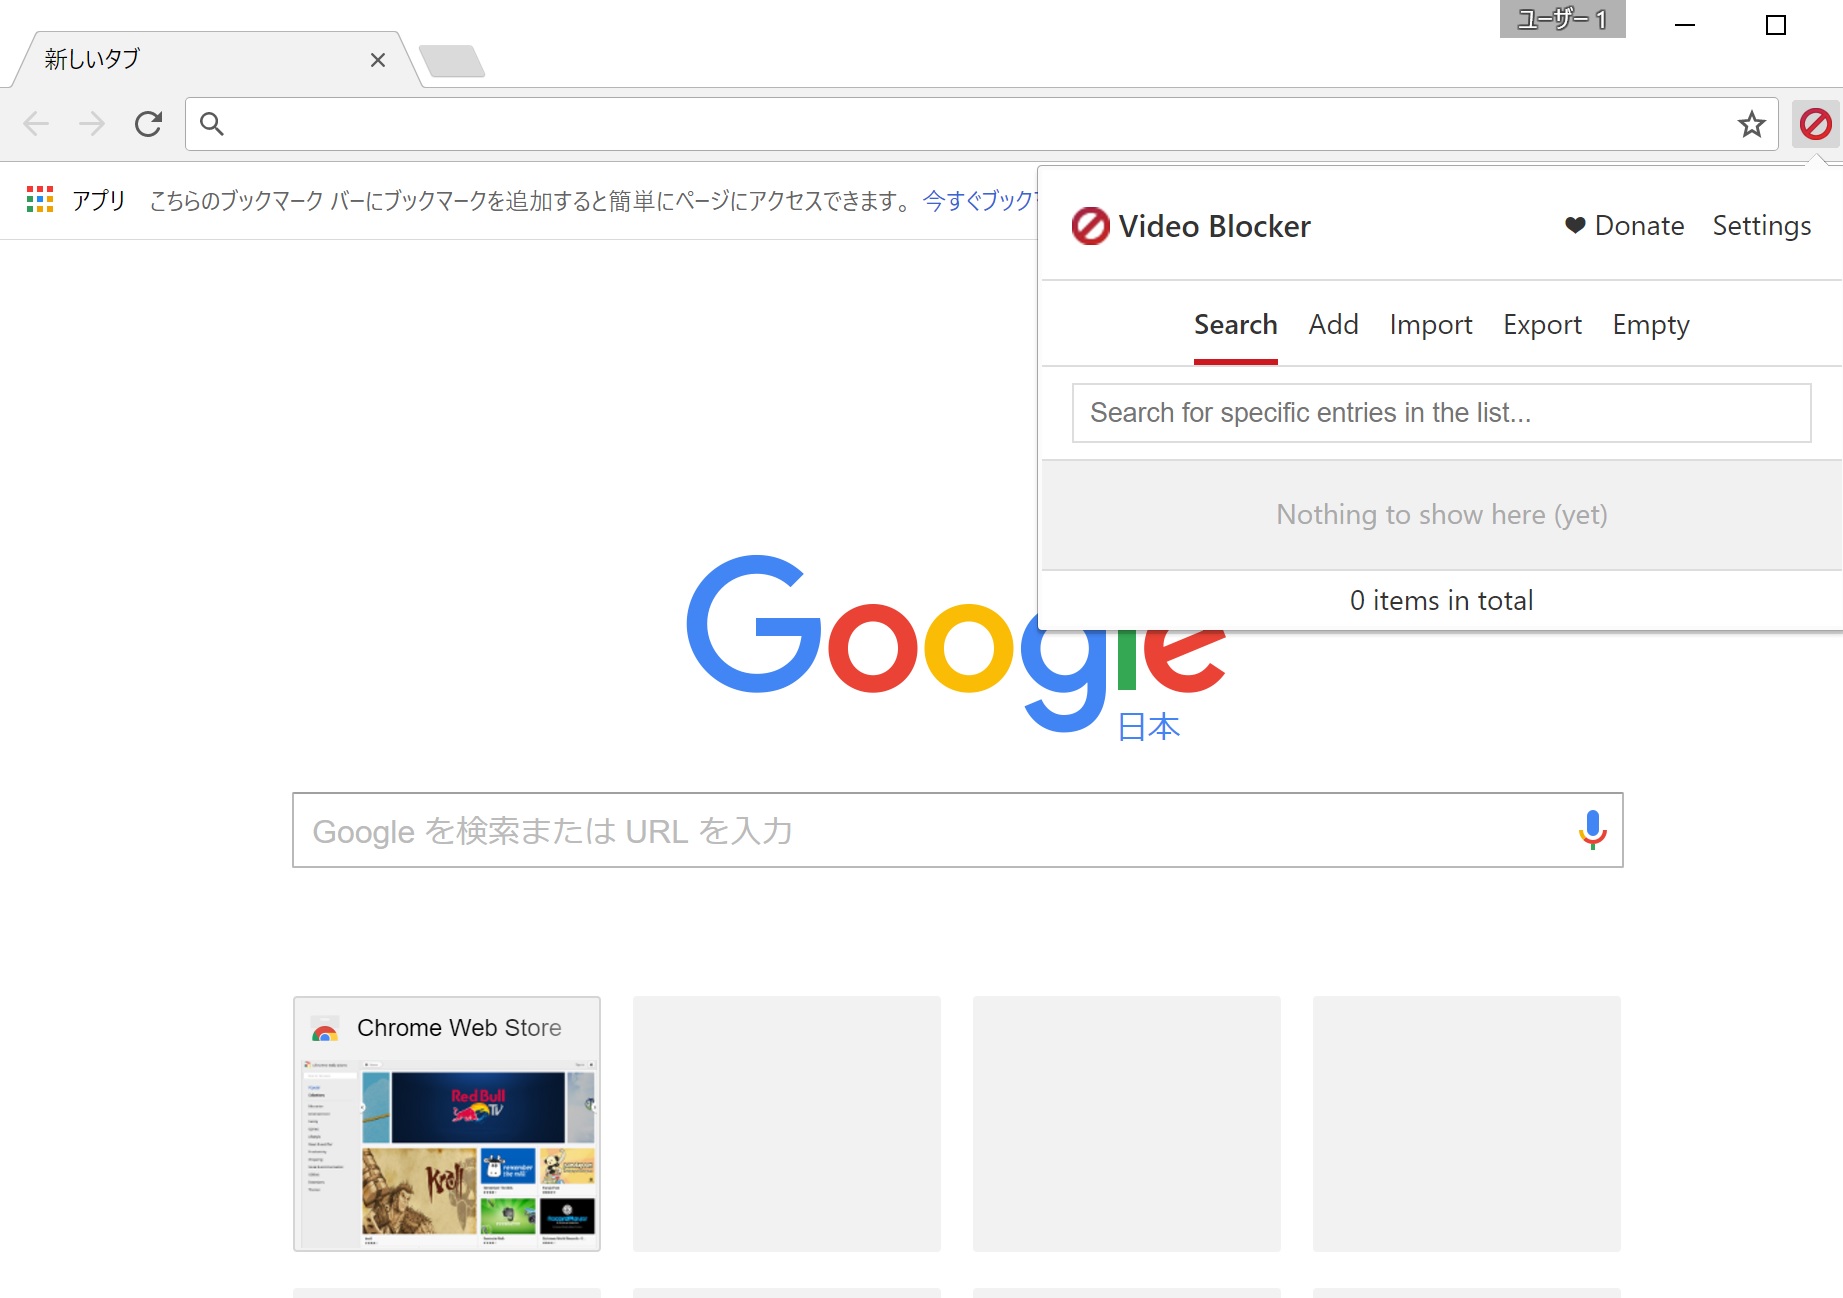Go forward with the right arrow icon
The width and height of the screenshot is (1843, 1298).
[x=92, y=124]
